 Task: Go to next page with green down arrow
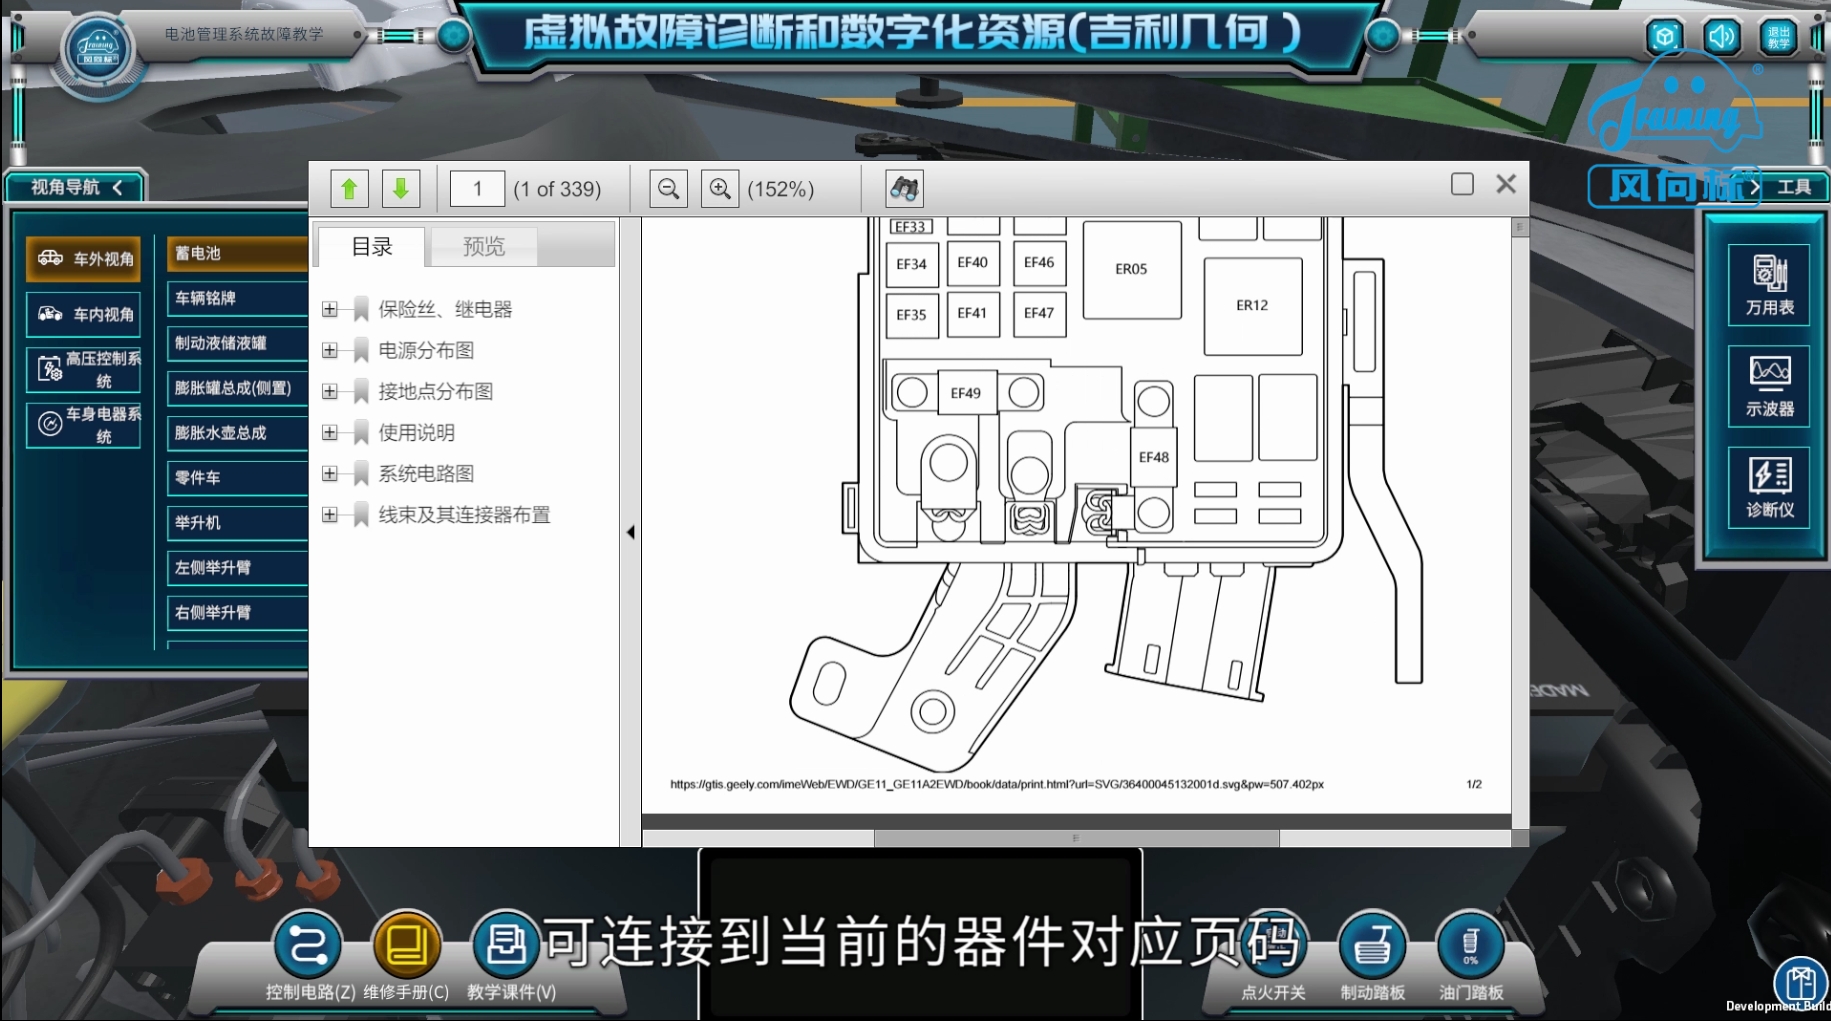coord(401,188)
